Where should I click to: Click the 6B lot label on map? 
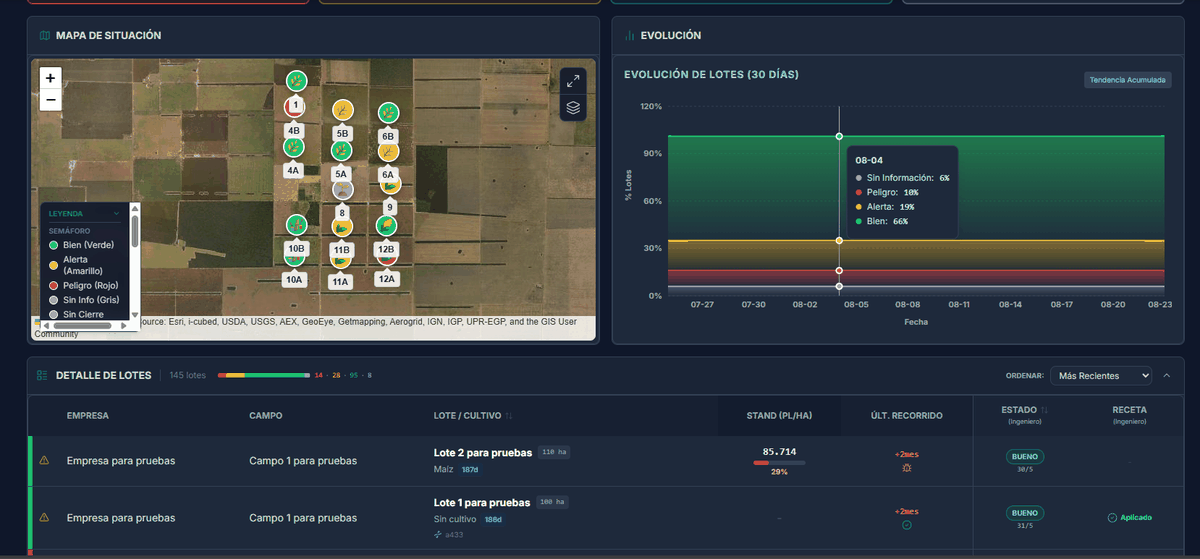coord(388,136)
